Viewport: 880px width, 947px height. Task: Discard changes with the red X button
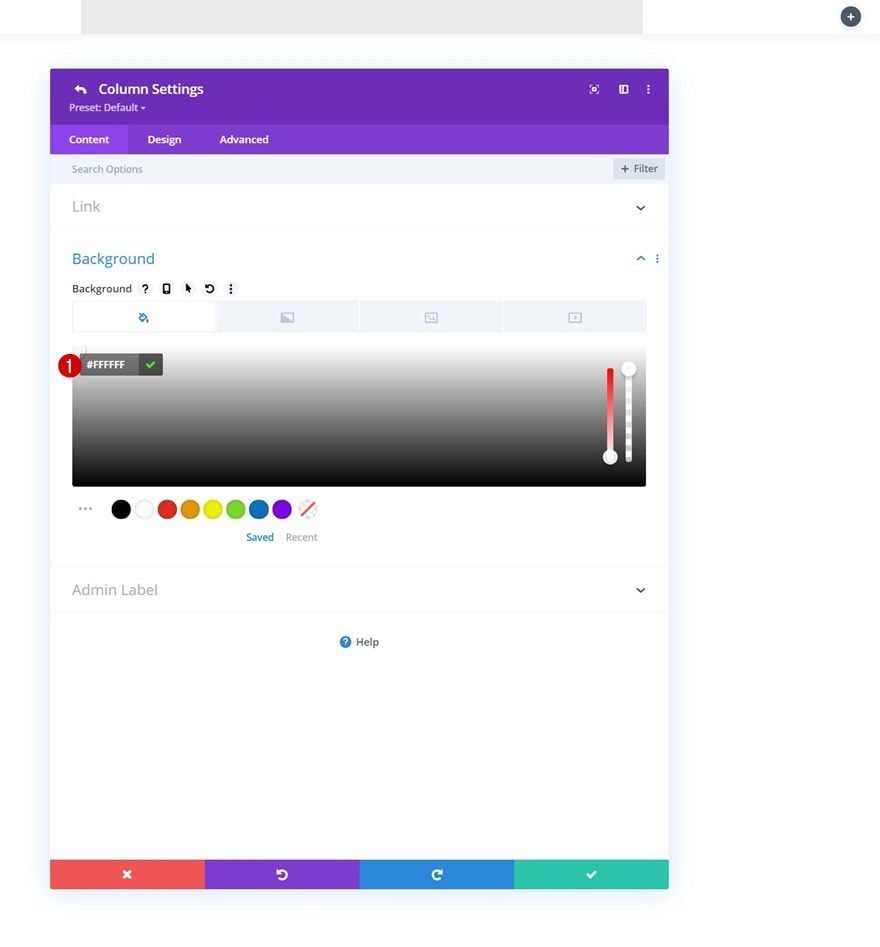[x=127, y=874]
